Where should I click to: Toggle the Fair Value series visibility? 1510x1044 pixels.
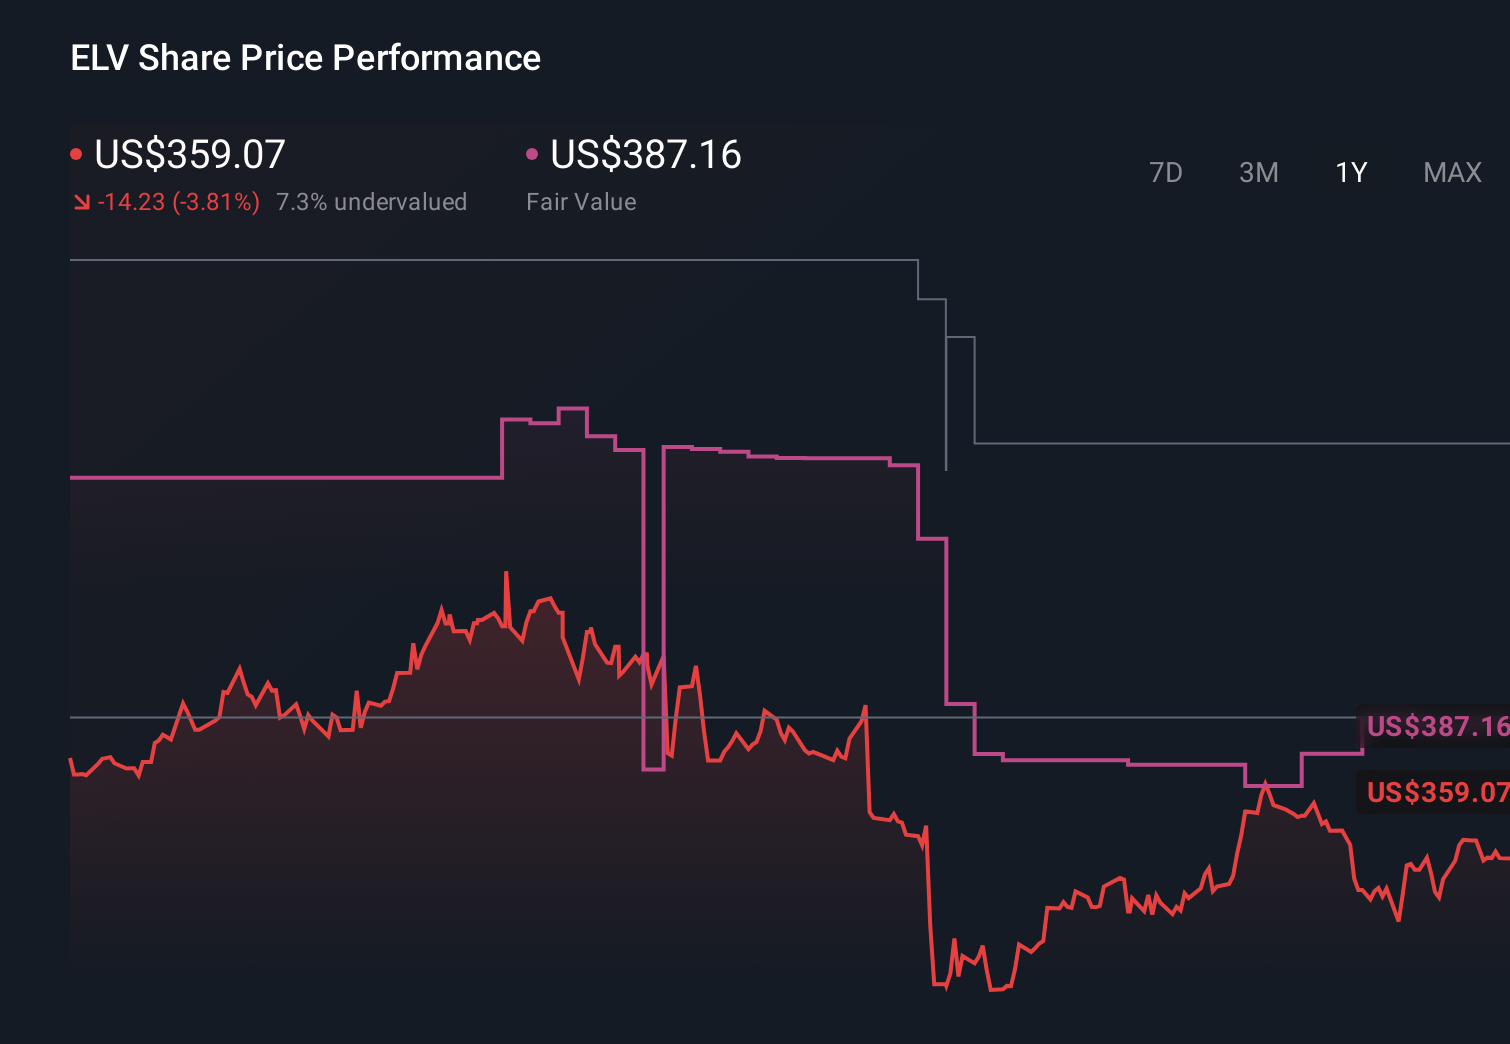[645, 155]
